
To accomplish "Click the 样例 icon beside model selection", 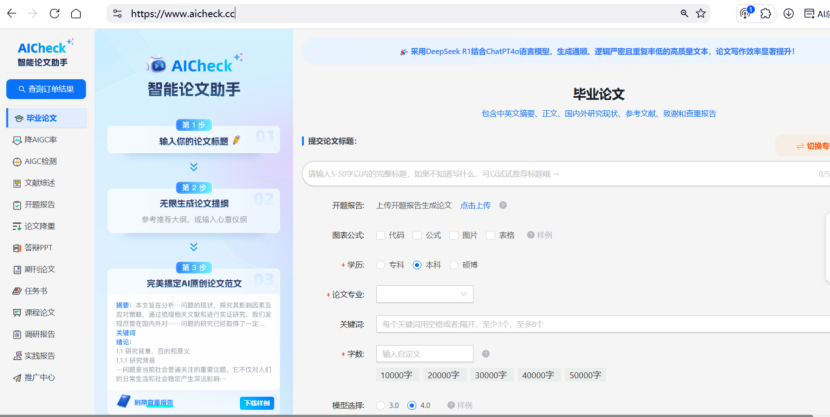I will click(451, 405).
